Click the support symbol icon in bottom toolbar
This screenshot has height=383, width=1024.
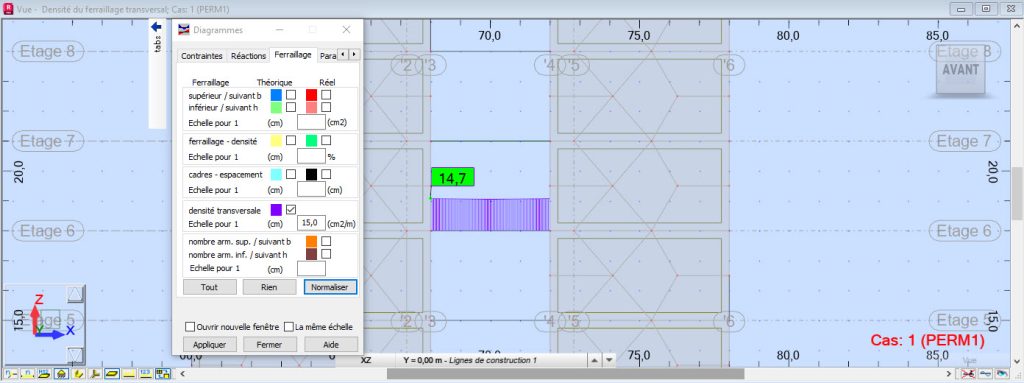pyautogui.click(x=95, y=374)
